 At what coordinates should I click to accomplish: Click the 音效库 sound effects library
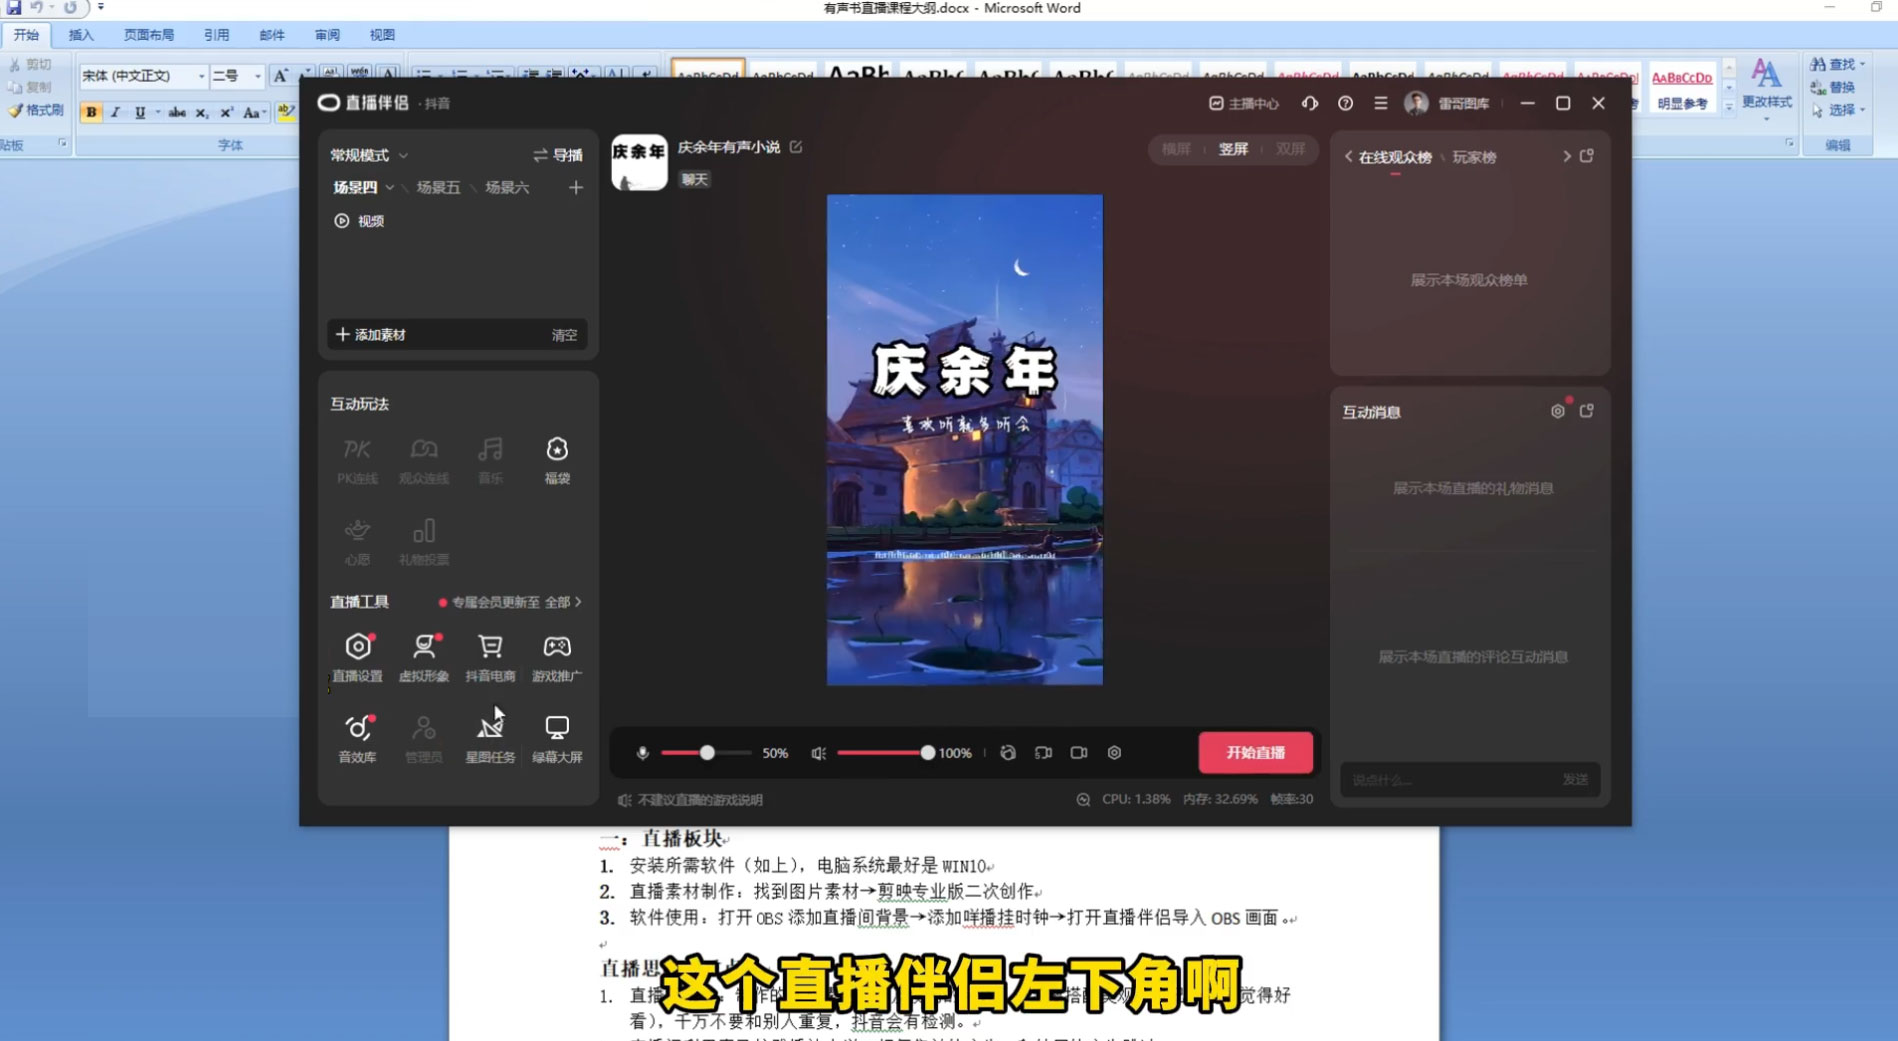tap(357, 738)
